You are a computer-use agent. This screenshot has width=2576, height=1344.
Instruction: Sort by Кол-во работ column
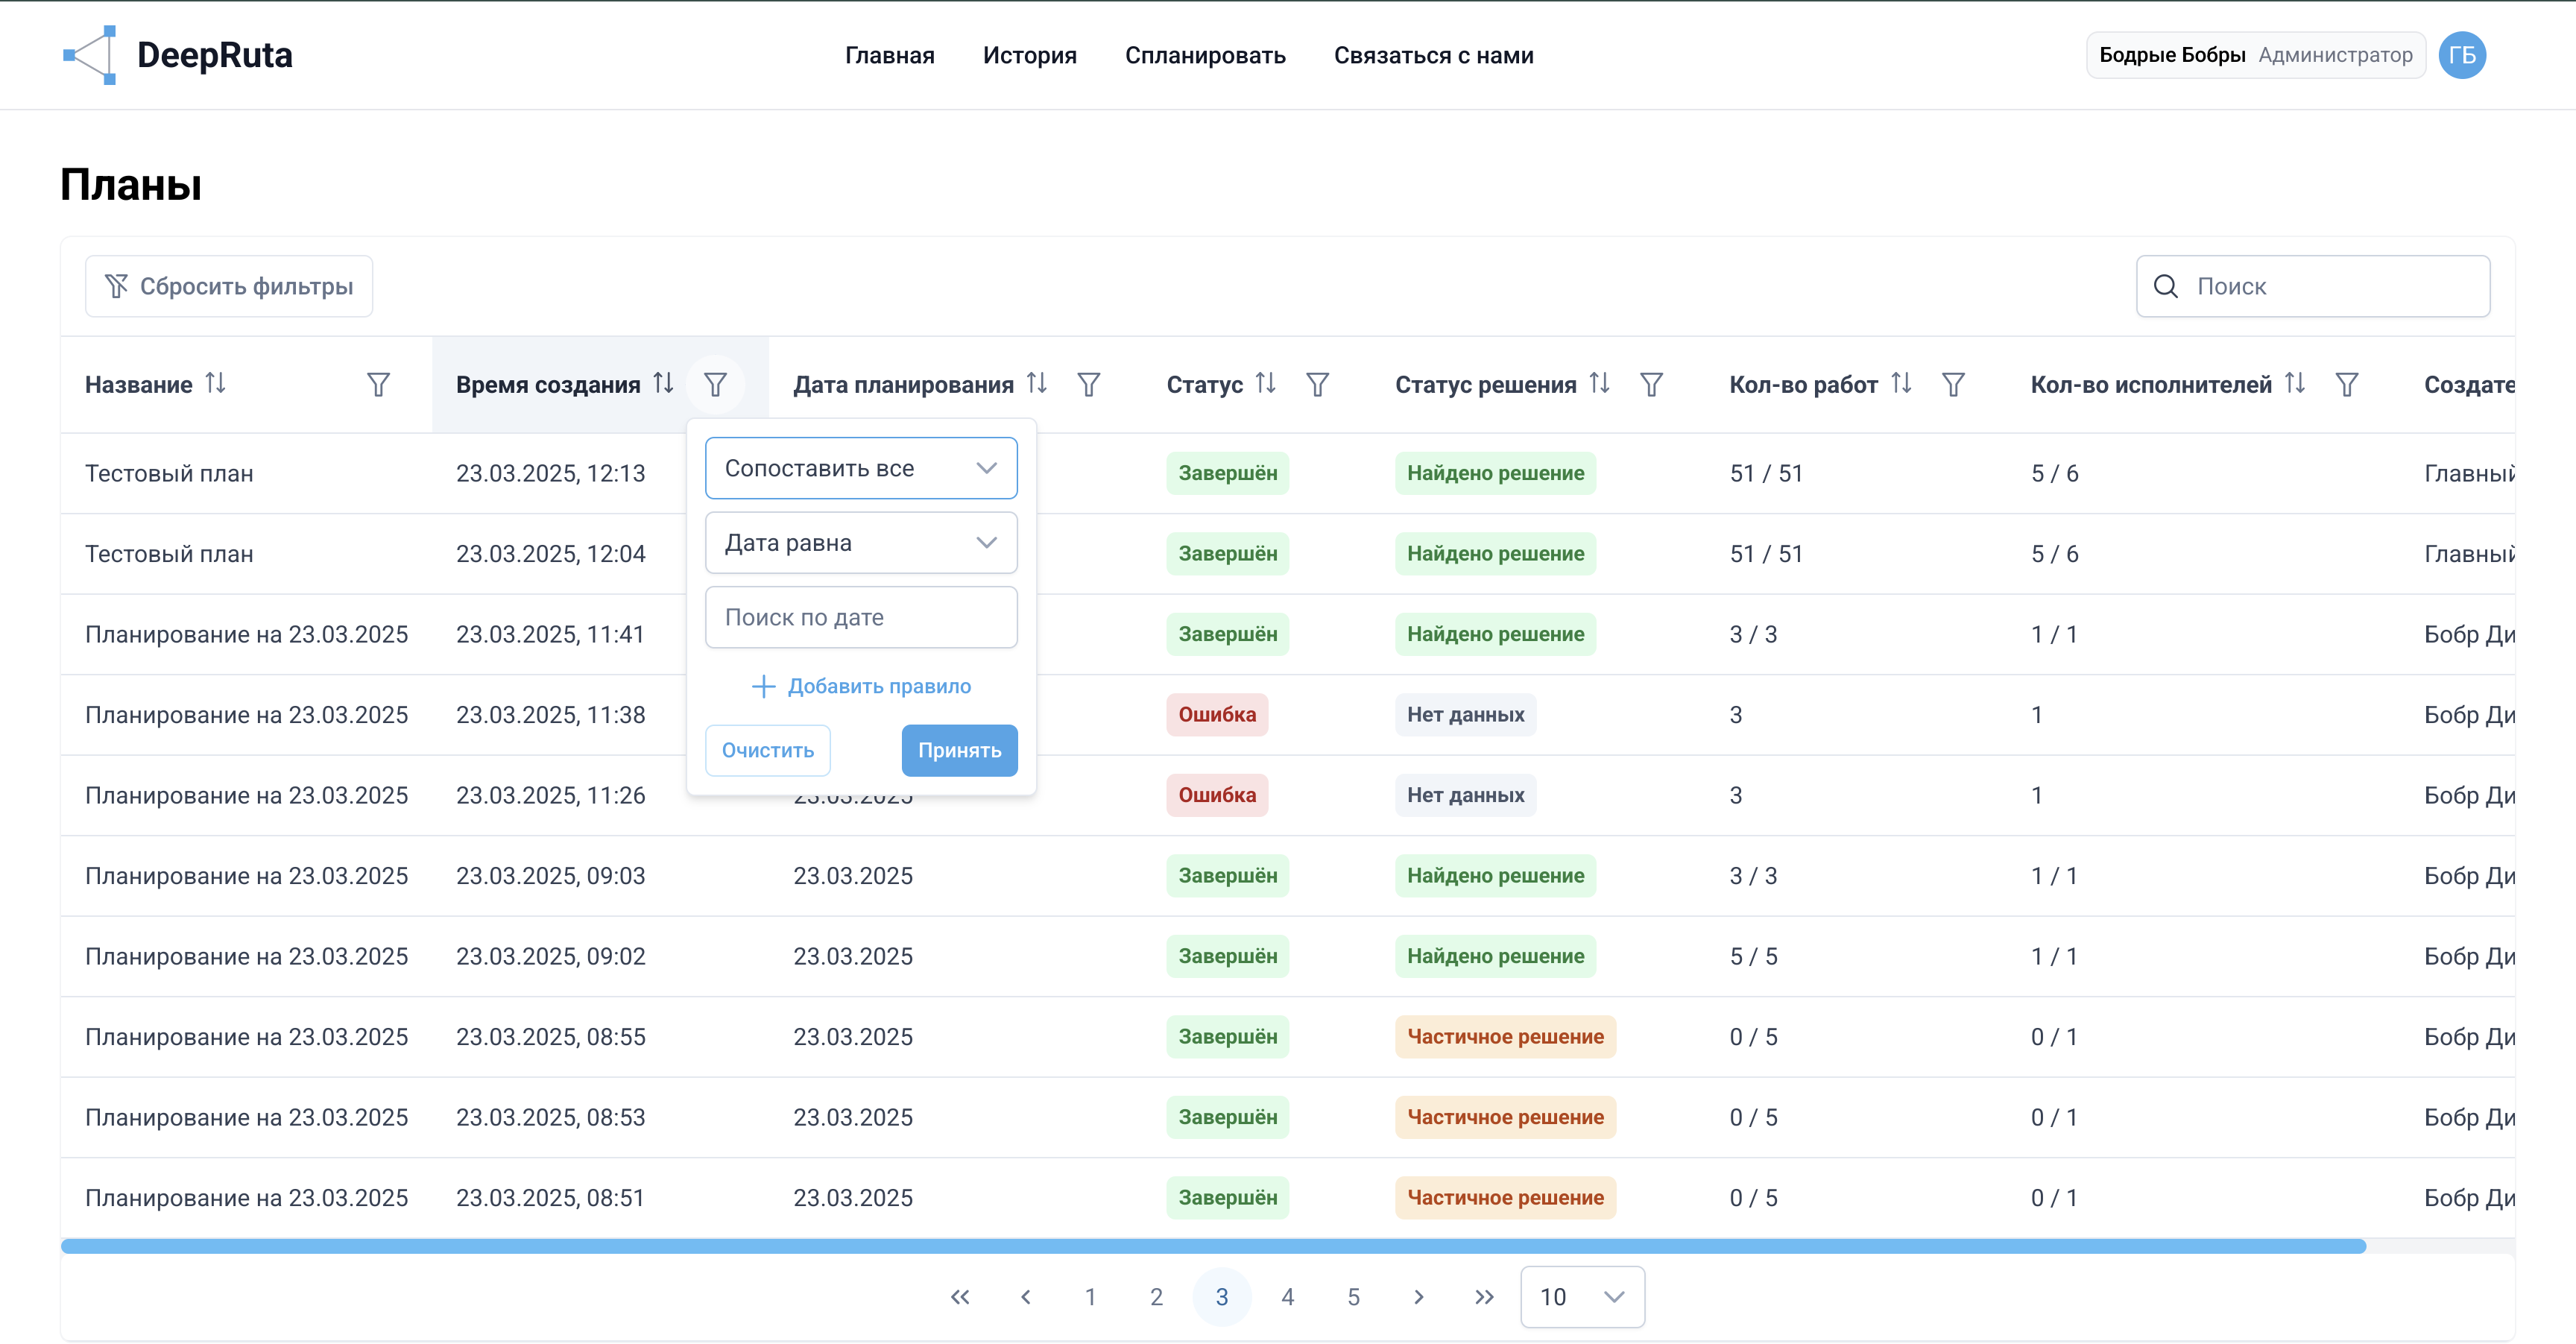click(1901, 384)
